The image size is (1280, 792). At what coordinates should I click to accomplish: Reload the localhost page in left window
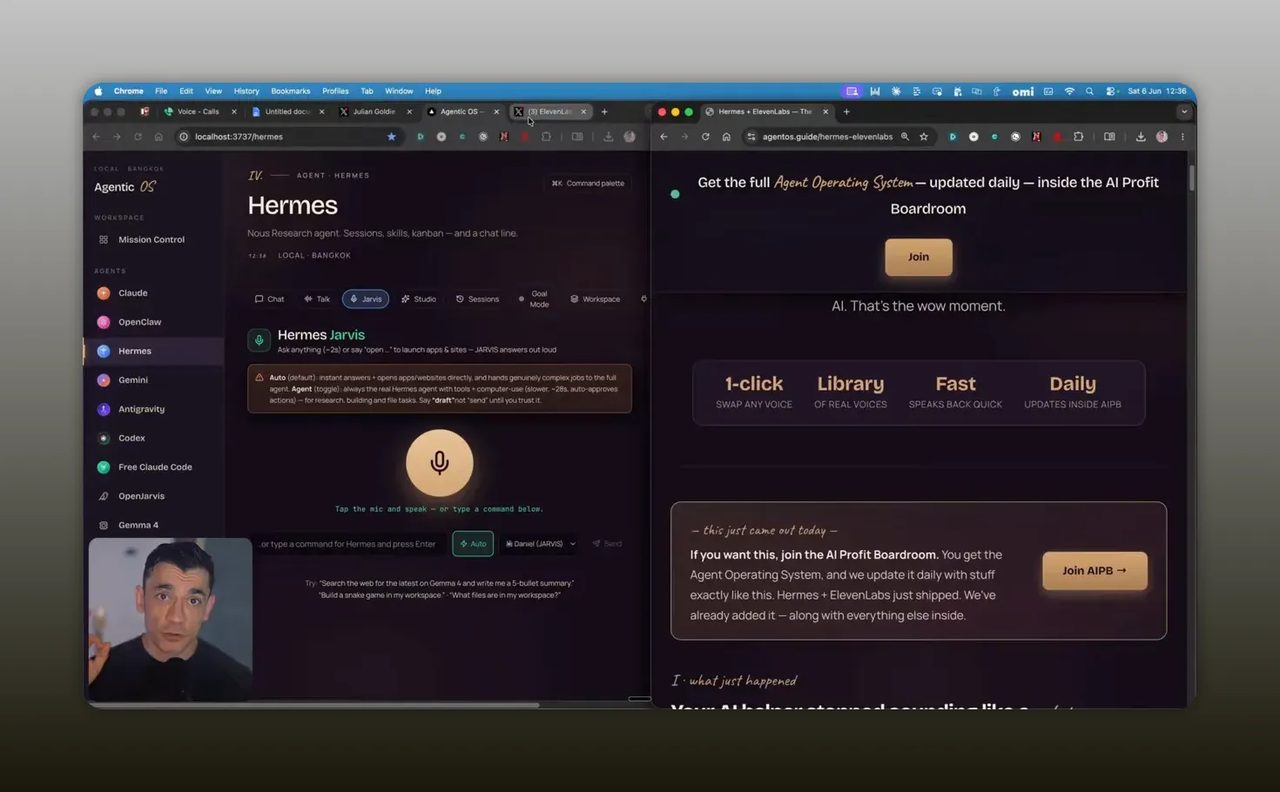click(137, 136)
